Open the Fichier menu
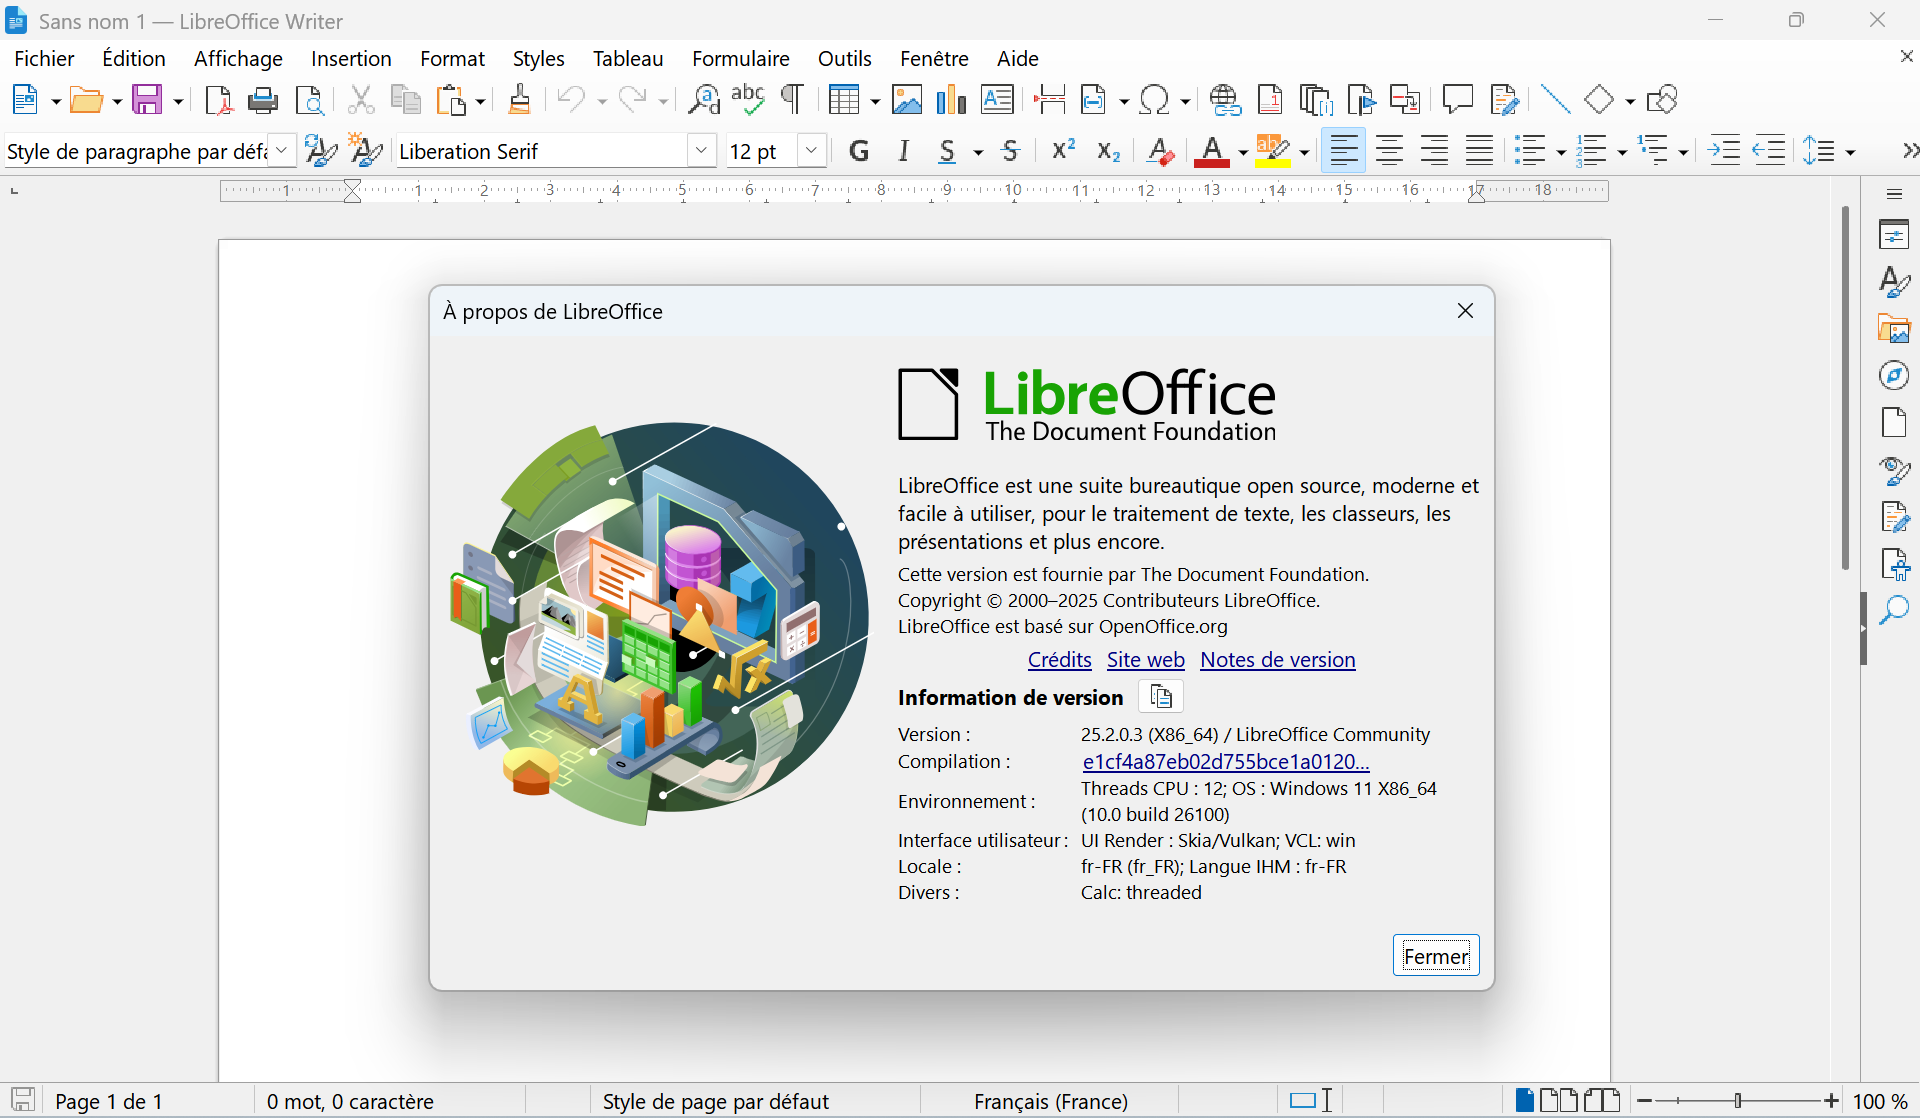 (44, 58)
